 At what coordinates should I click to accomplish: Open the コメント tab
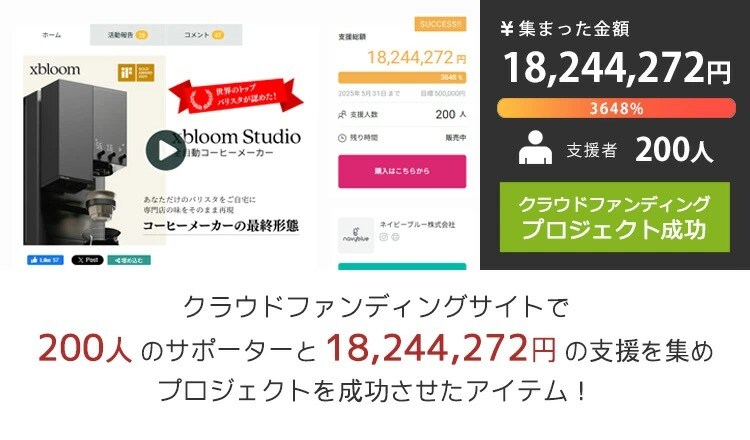point(204,35)
